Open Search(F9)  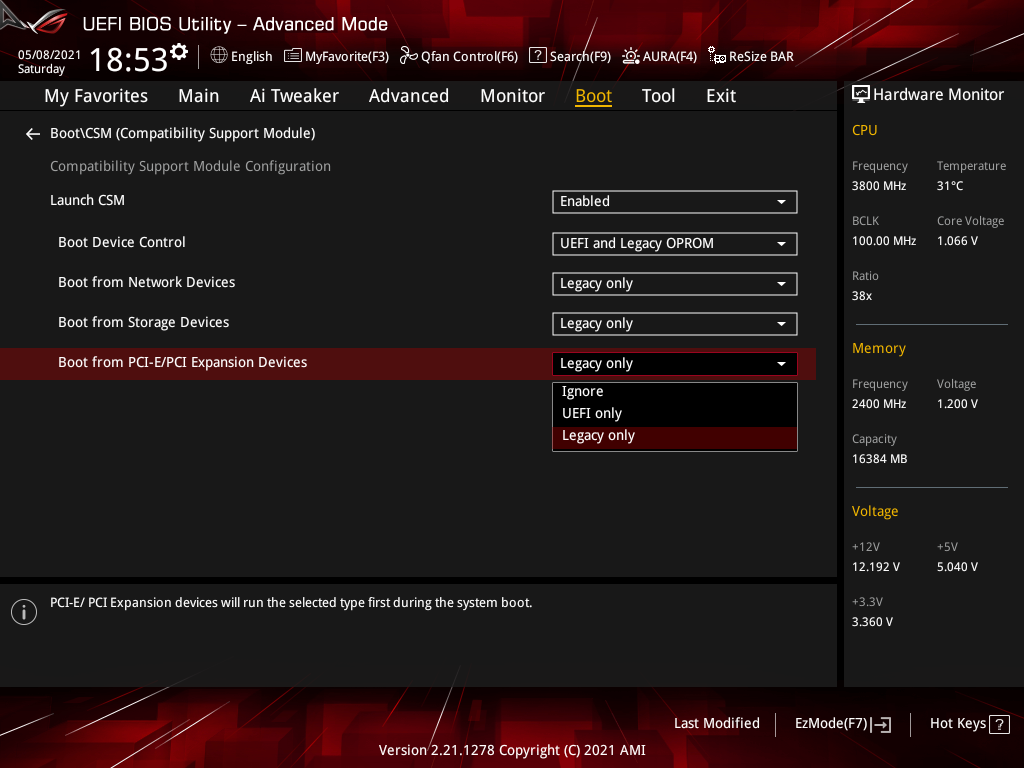click(x=570, y=56)
